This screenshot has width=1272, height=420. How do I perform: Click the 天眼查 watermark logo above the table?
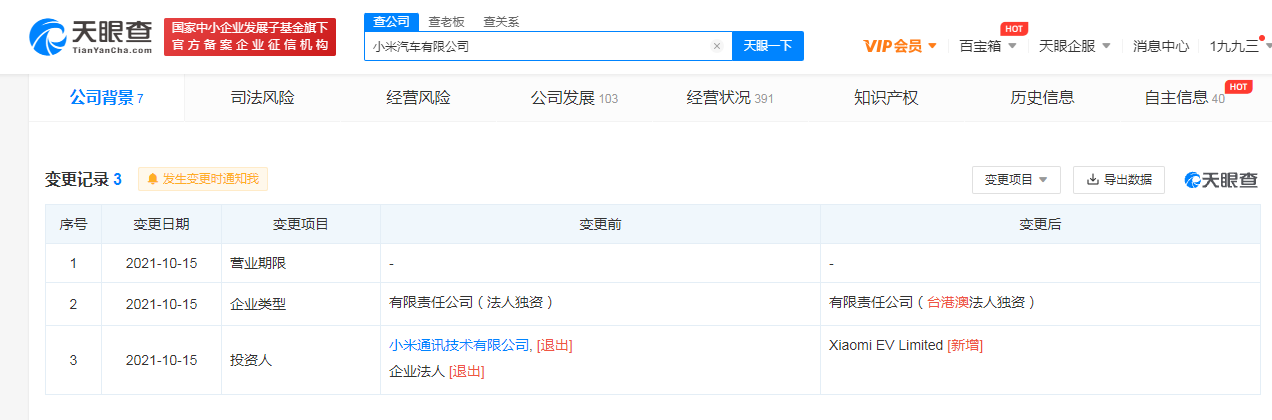coord(1221,180)
